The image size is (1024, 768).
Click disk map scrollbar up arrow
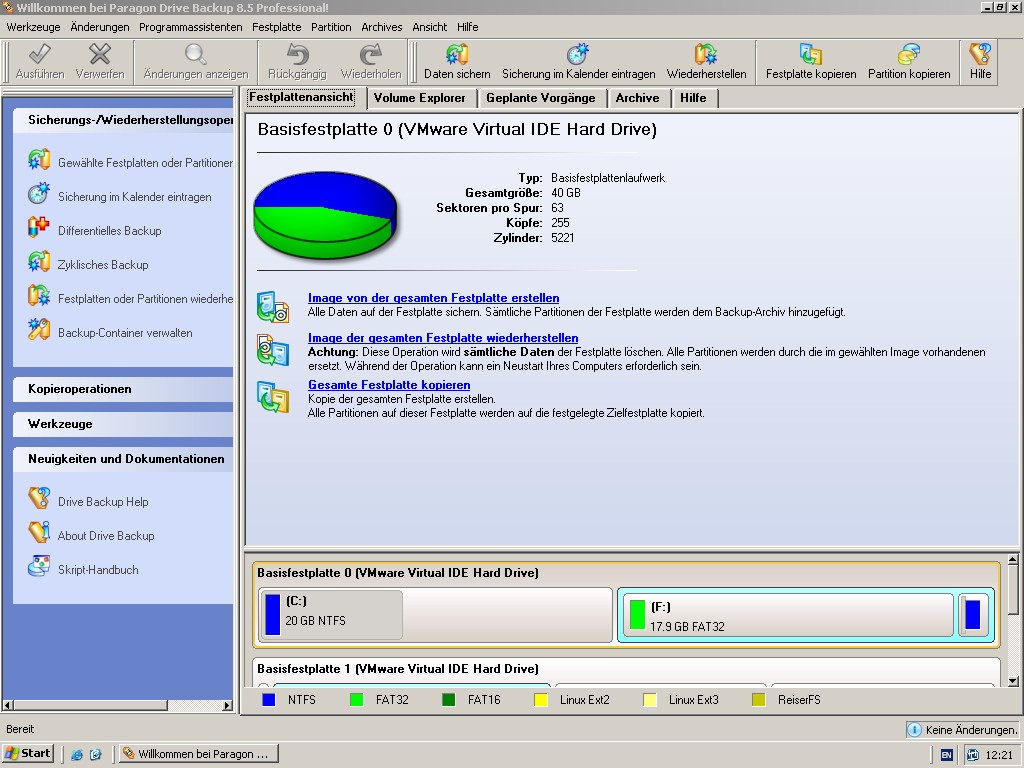pos(1013,560)
